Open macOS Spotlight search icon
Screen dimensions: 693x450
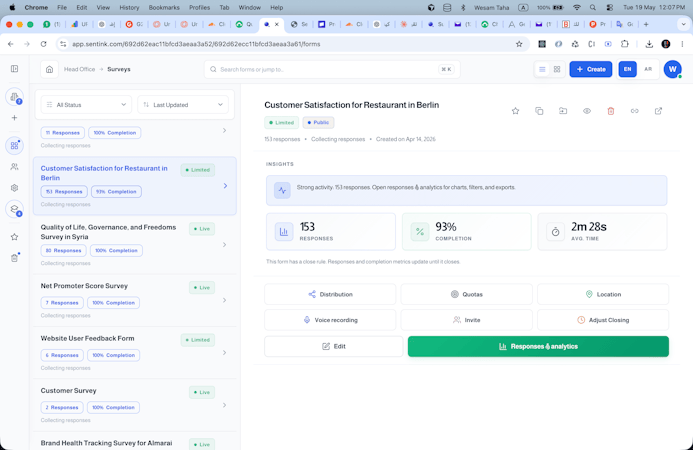point(593,8)
